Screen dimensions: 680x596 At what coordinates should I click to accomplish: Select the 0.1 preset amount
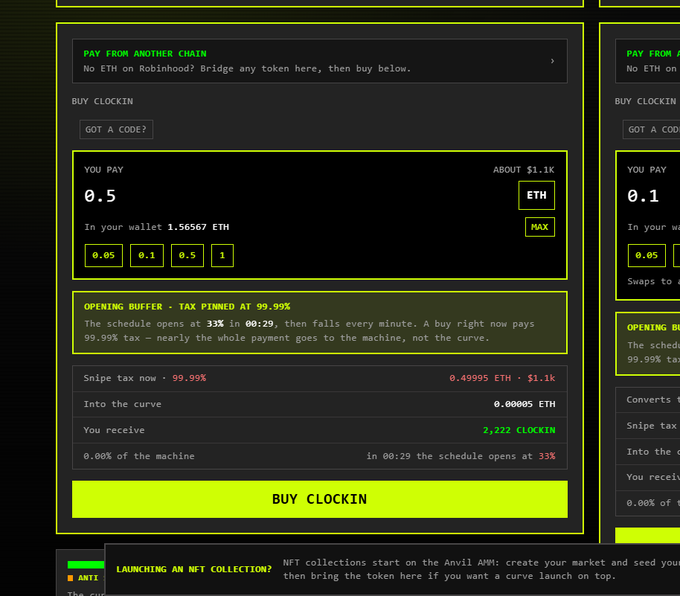coord(147,255)
